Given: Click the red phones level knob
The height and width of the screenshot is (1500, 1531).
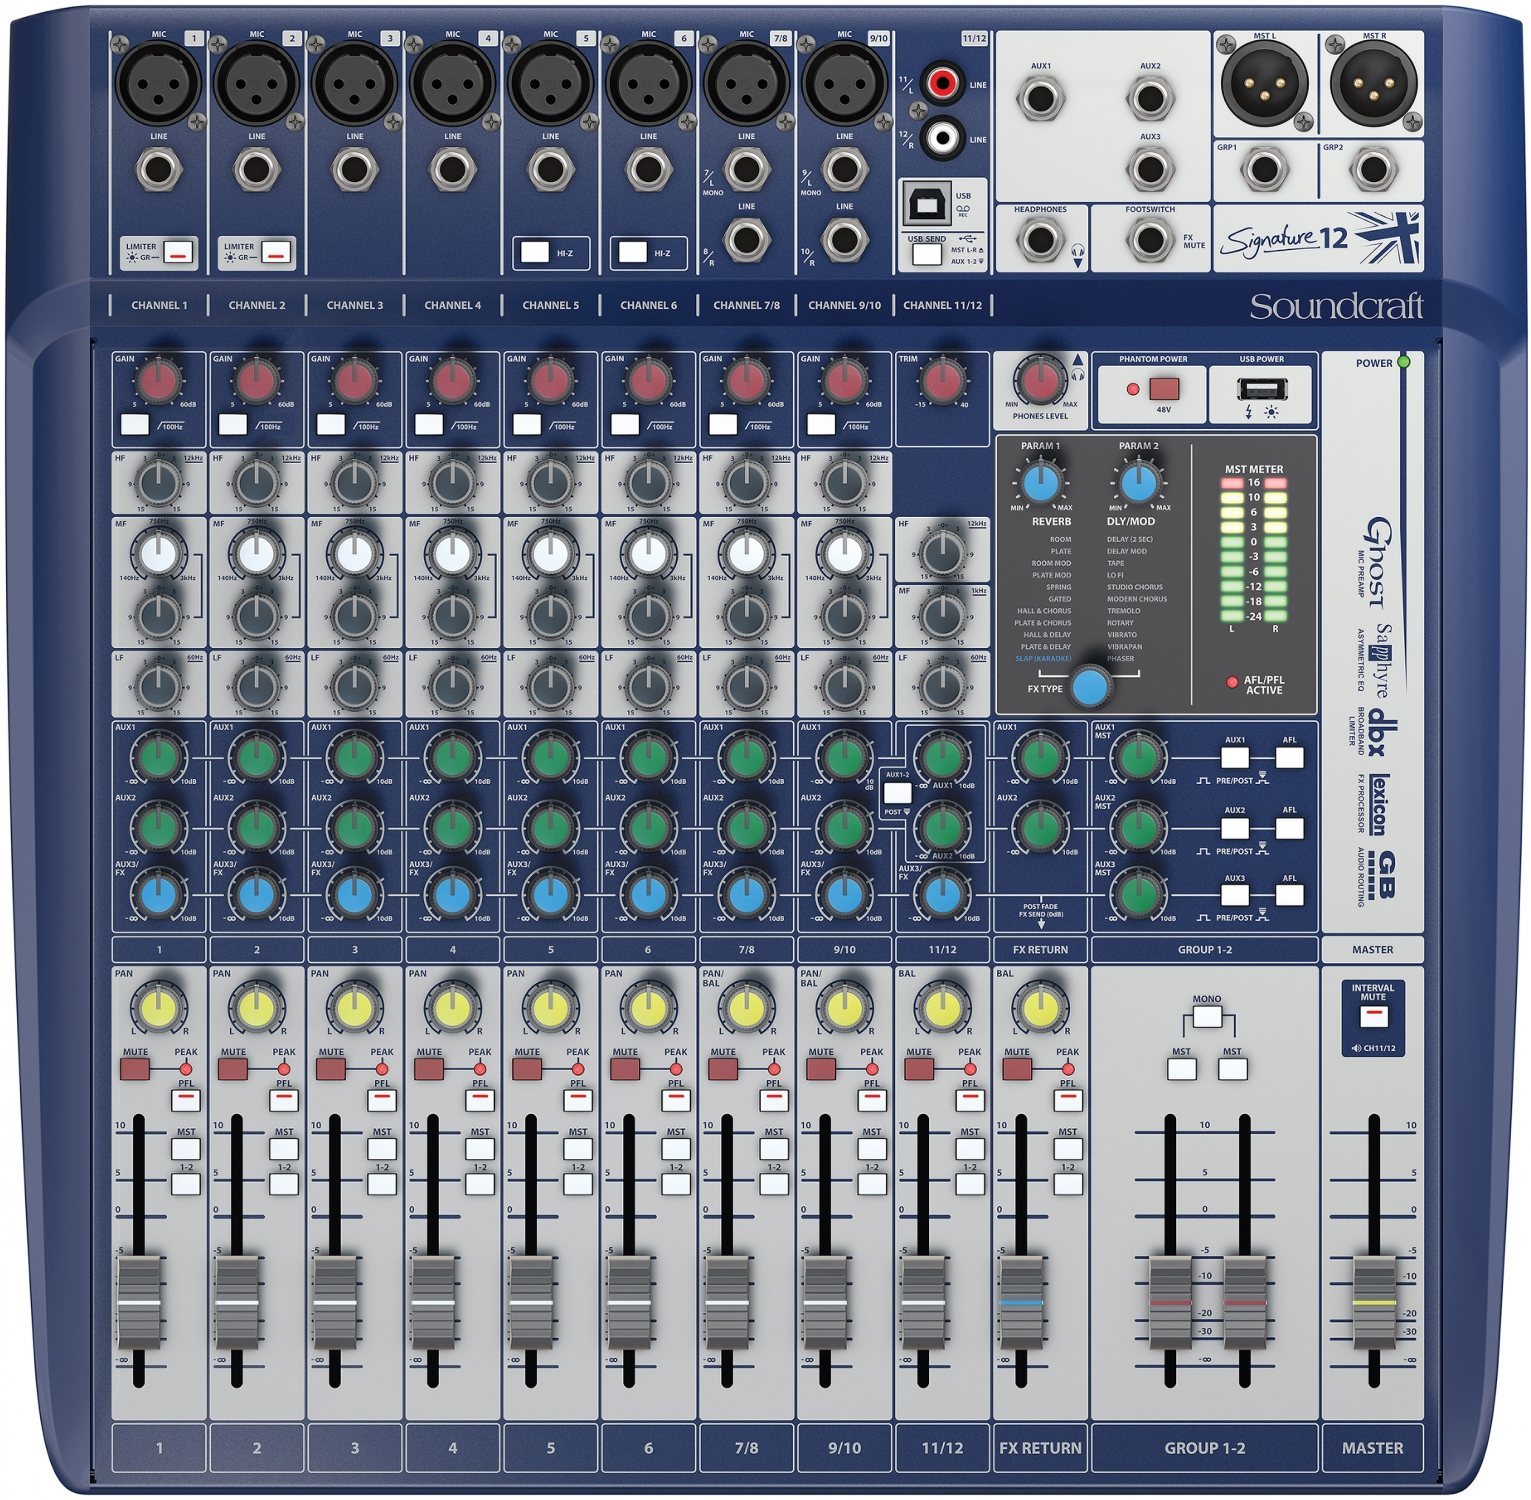Looking at the screenshot, I should (x=1040, y=381).
